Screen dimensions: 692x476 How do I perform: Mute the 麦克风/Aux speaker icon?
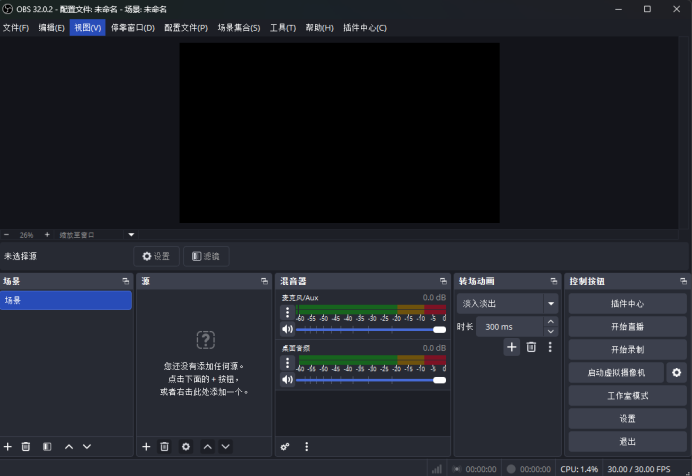tap(287, 329)
